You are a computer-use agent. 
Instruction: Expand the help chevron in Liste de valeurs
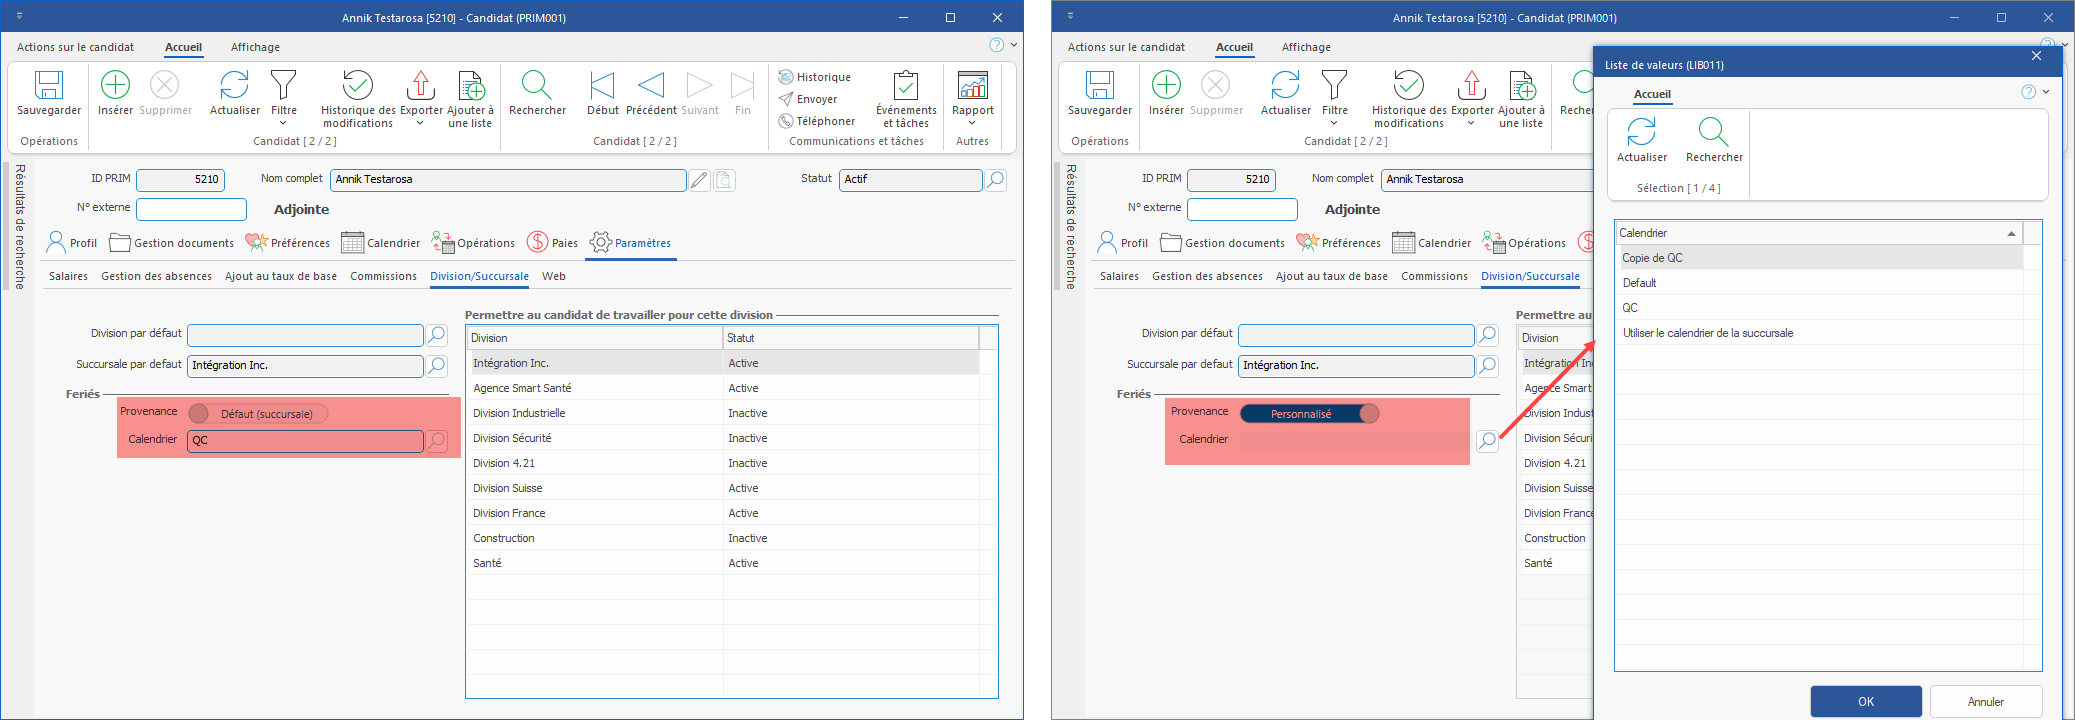click(2046, 92)
